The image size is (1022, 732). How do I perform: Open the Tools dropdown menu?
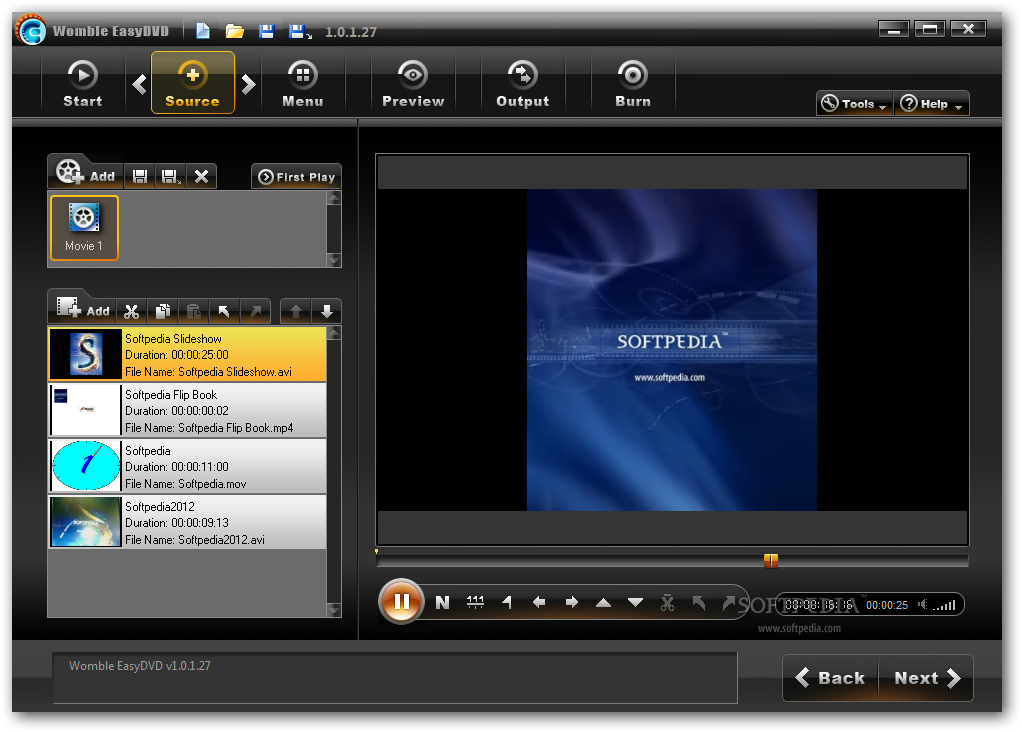[x=854, y=104]
